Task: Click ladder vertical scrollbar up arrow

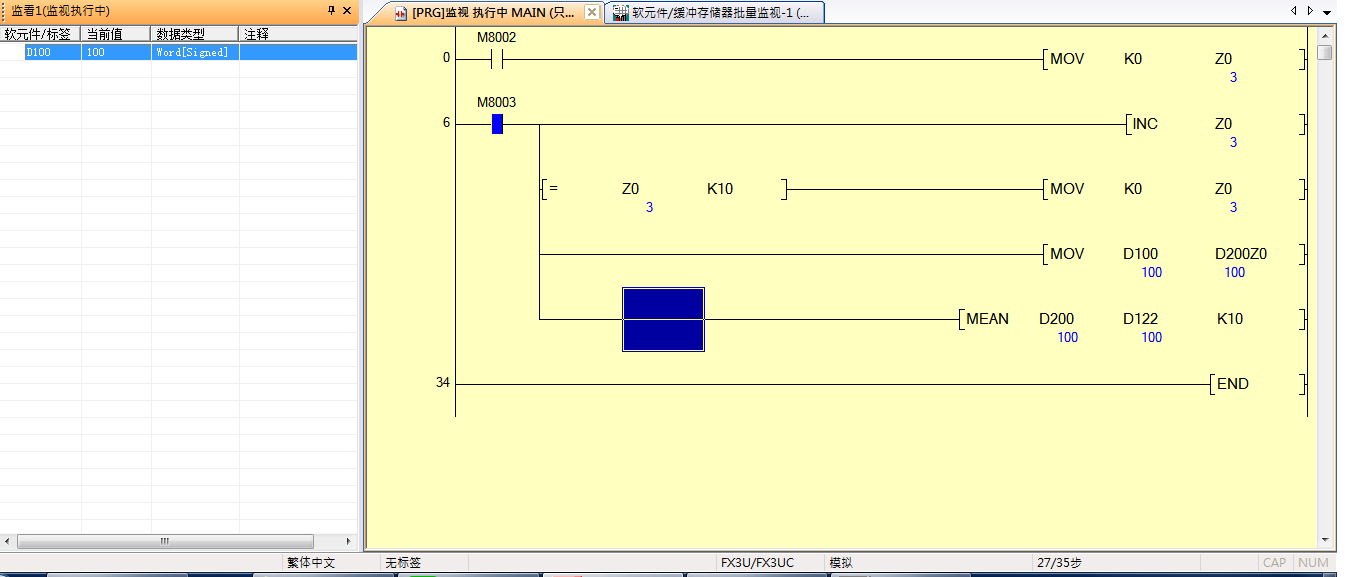Action: coord(1324,36)
